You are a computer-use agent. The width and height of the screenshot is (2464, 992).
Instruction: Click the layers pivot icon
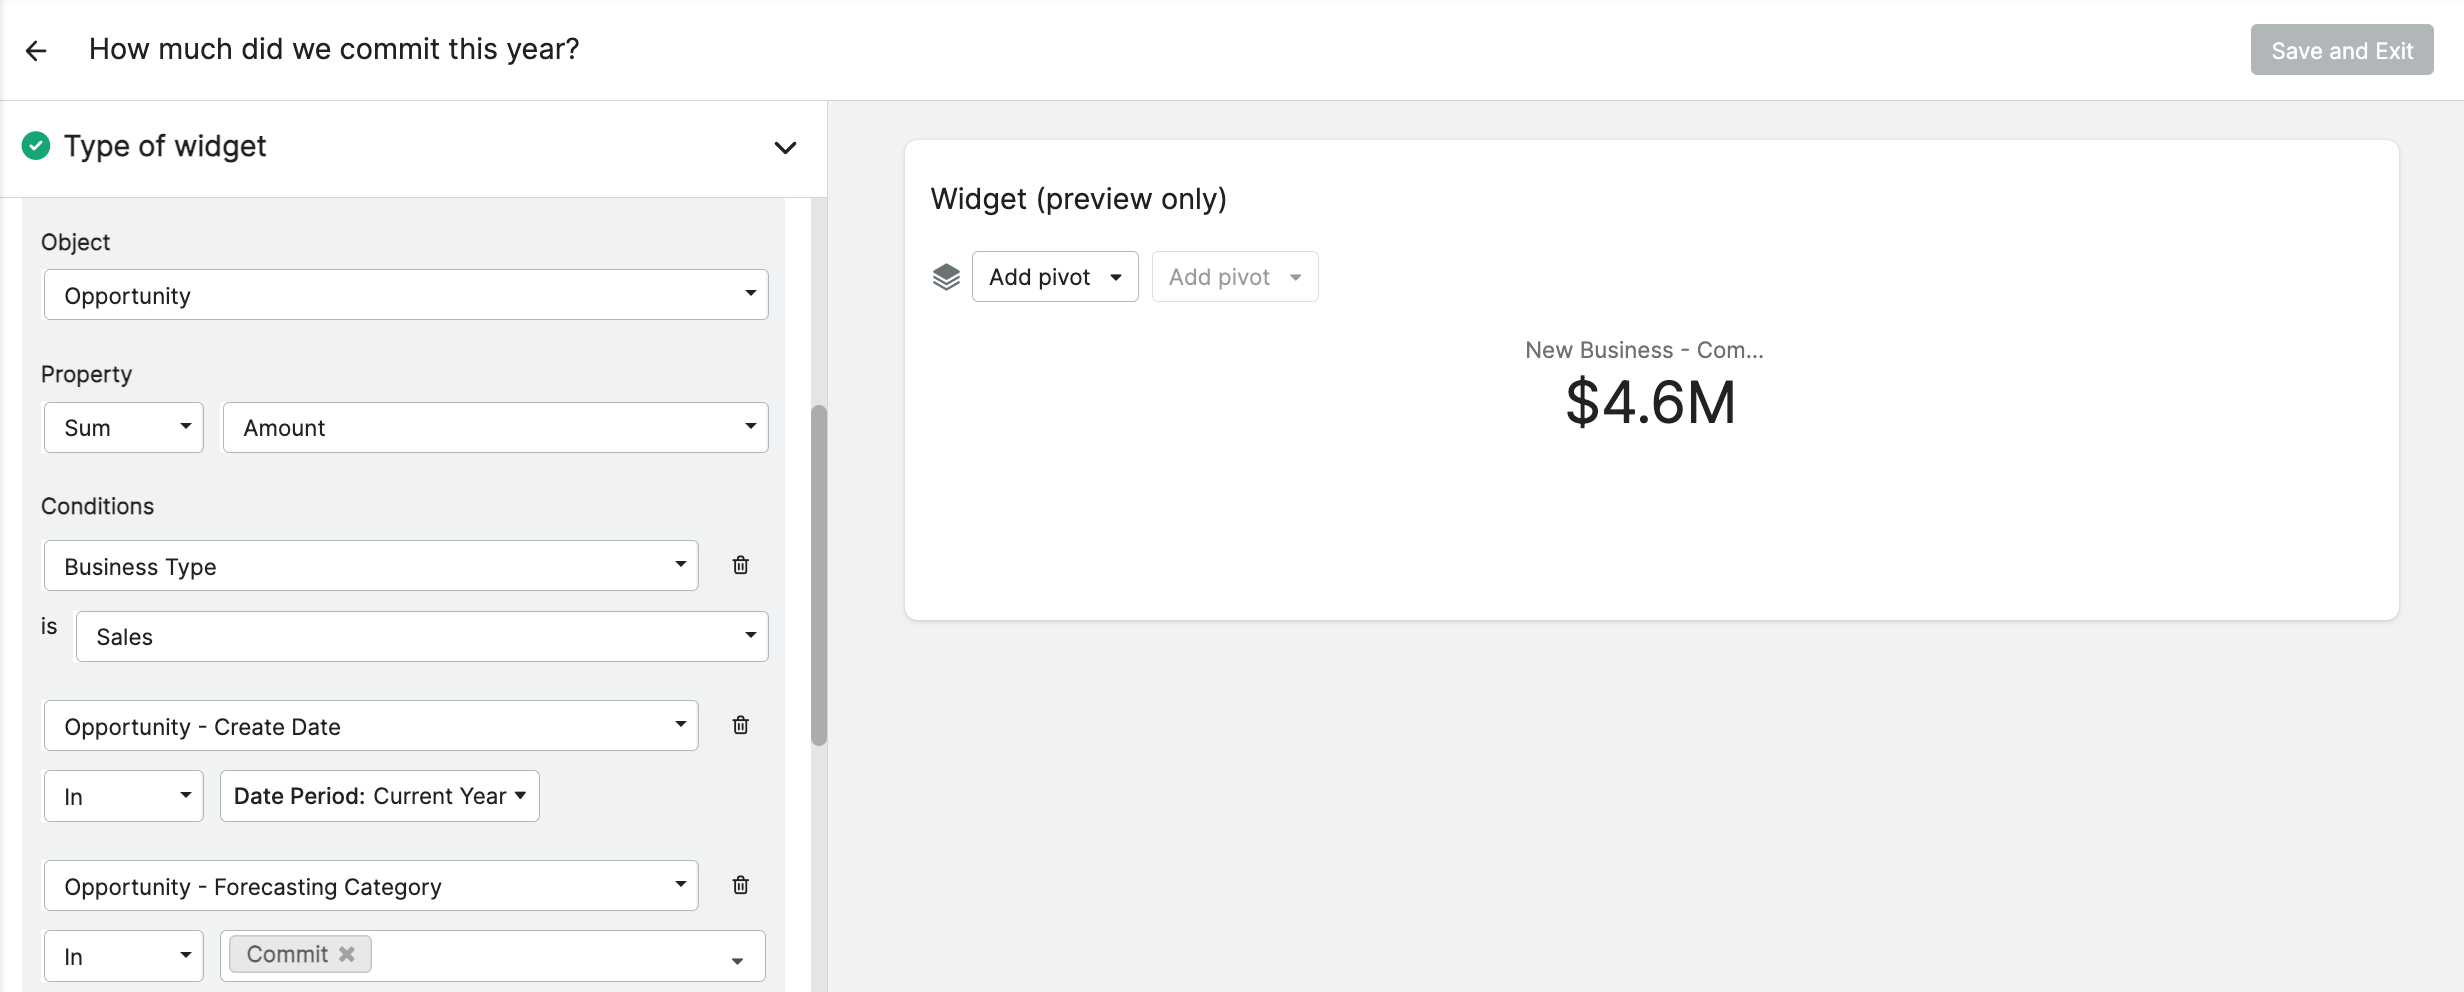pyautogui.click(x=946, y=277)
